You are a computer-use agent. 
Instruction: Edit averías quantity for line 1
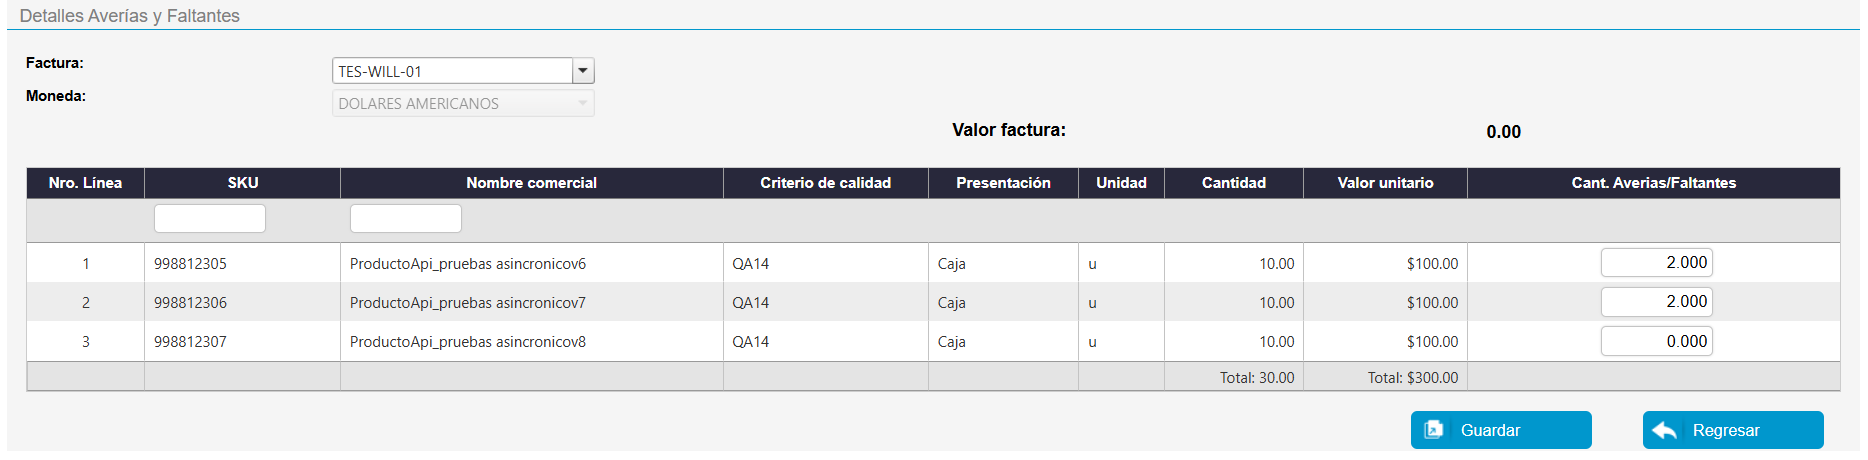pyautogui.click(x=1656, y=263)
